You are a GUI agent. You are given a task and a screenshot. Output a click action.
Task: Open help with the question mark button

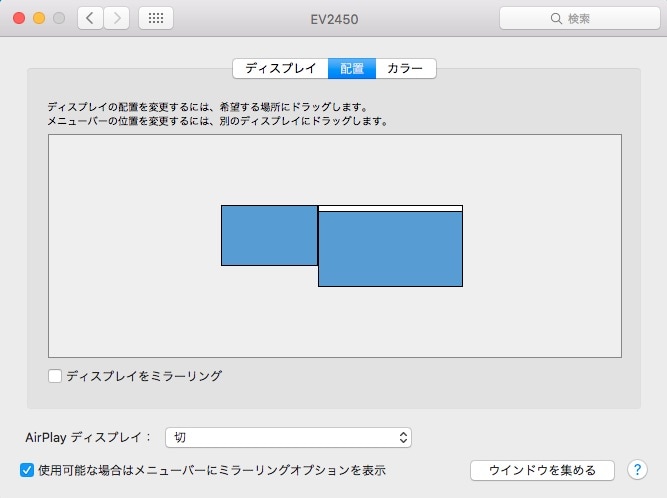pyautogui.click(x=636, y=469)
